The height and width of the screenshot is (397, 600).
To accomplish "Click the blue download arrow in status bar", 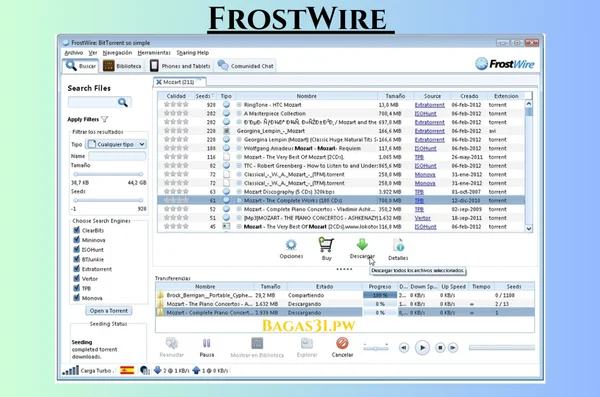I will 157,370.
